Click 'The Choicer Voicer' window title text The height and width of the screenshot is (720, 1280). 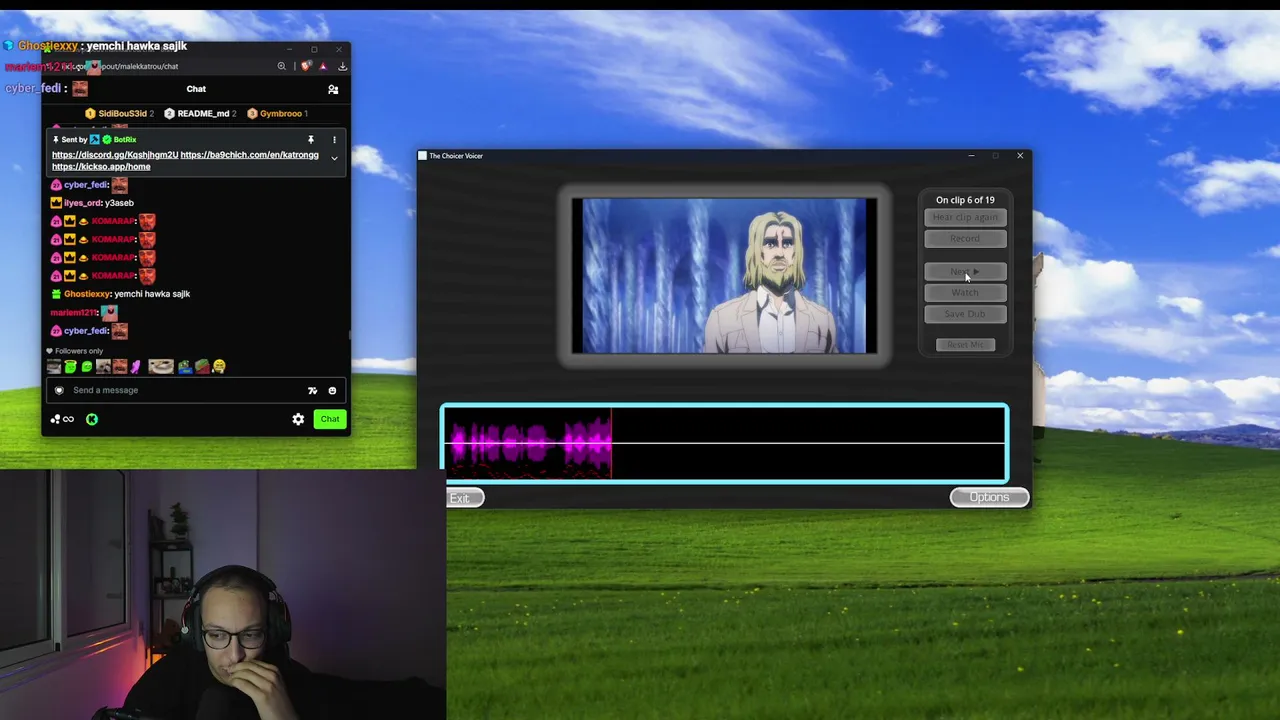coord(456,156)
